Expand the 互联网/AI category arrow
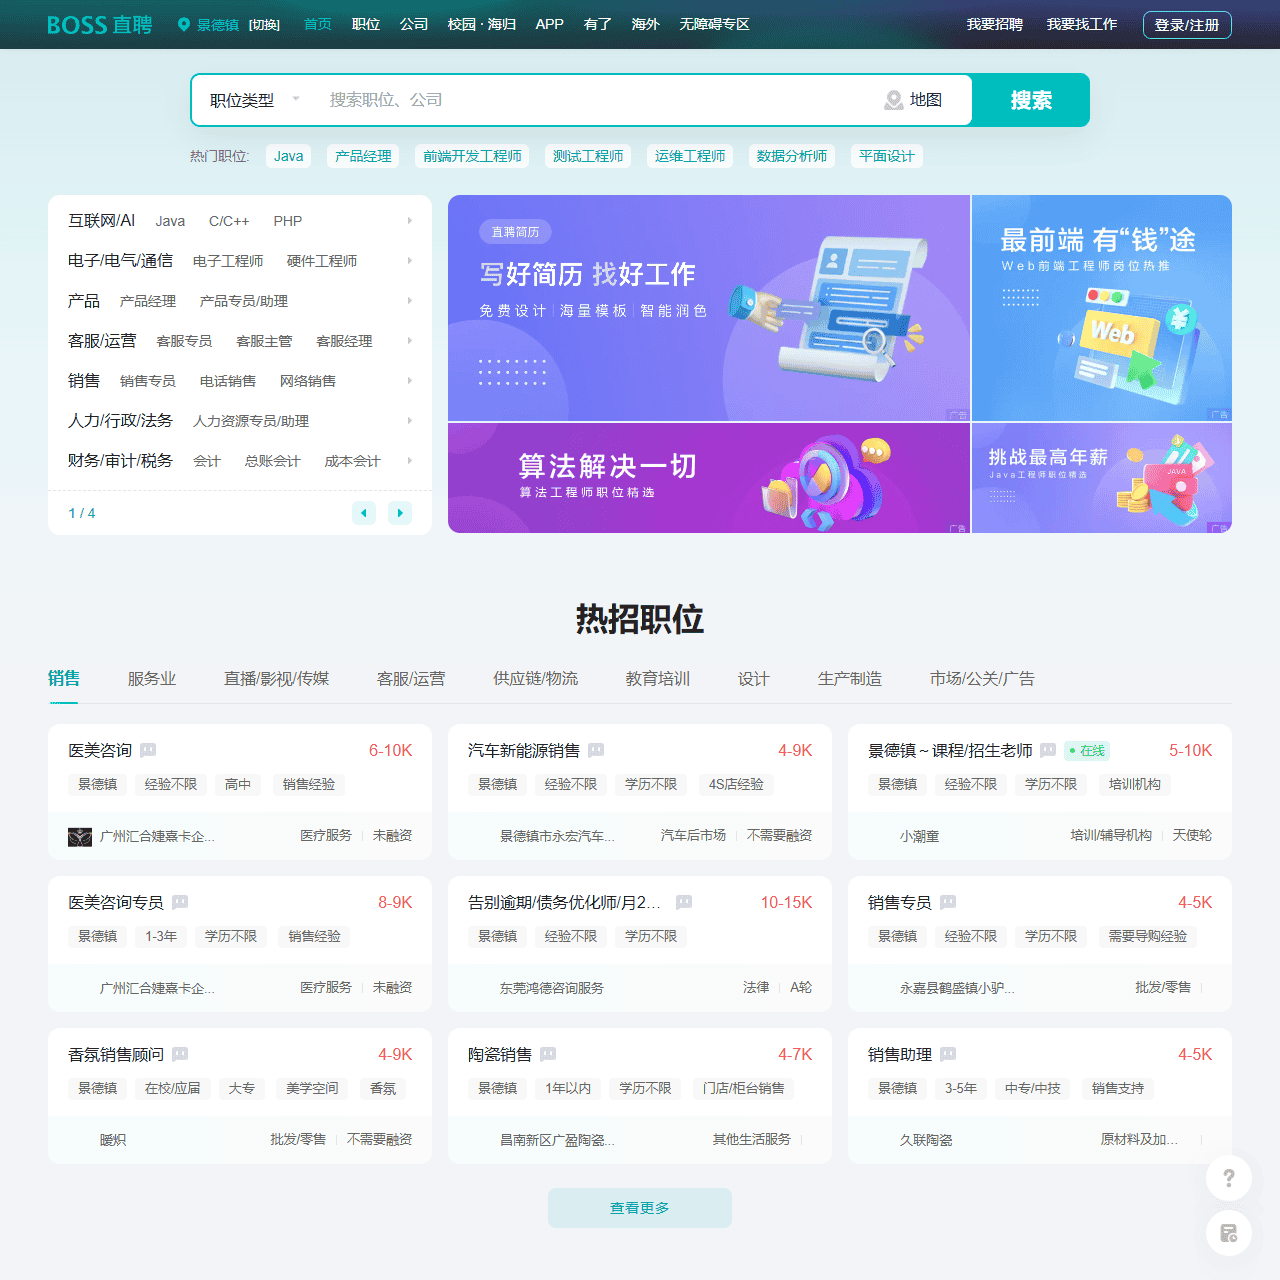1280x1280 pixels. click(409, 220)
